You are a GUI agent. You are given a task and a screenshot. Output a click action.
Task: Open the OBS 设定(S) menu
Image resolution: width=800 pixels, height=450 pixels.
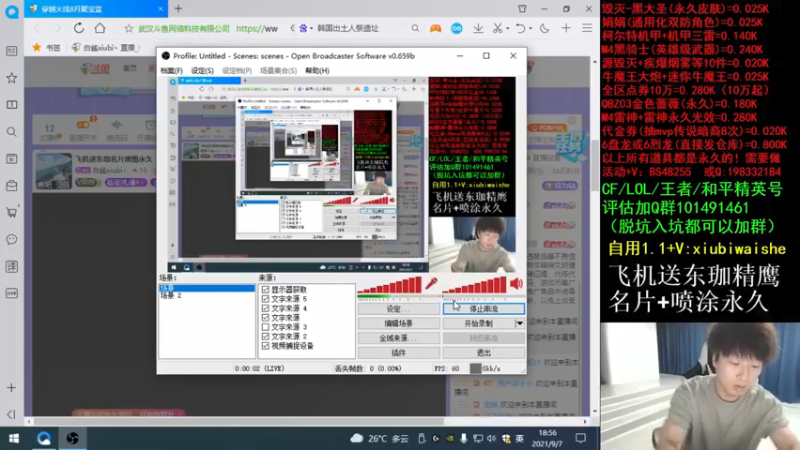pyautogui.click(x=202, y=70)
